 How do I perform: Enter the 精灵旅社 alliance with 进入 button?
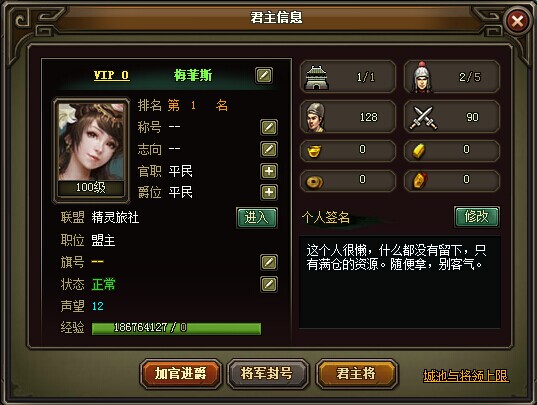coord(257,218)
